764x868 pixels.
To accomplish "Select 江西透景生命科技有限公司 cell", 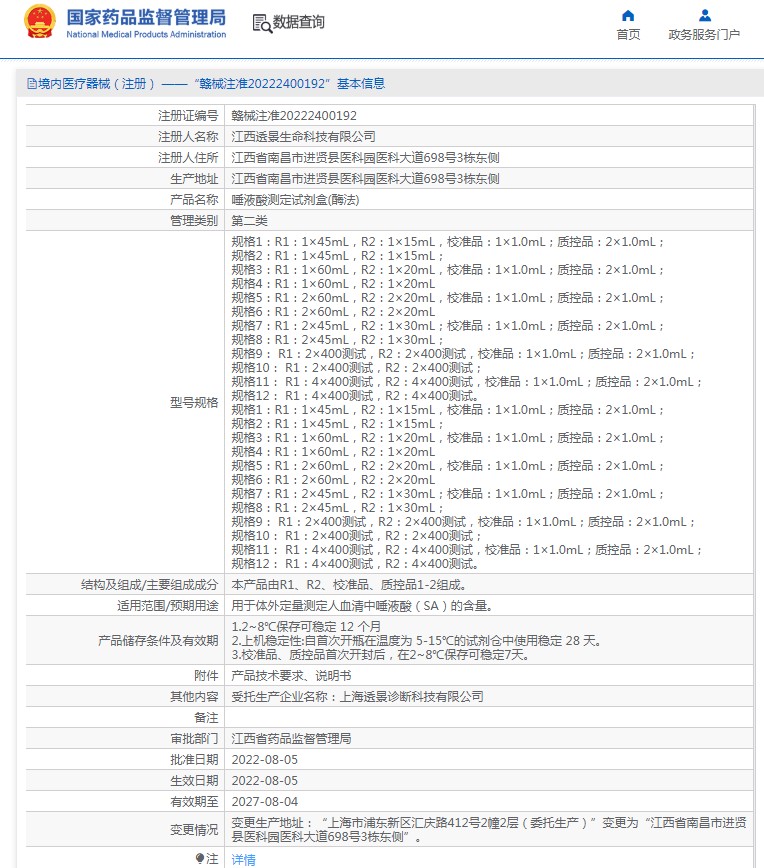I will pos(489,137).
